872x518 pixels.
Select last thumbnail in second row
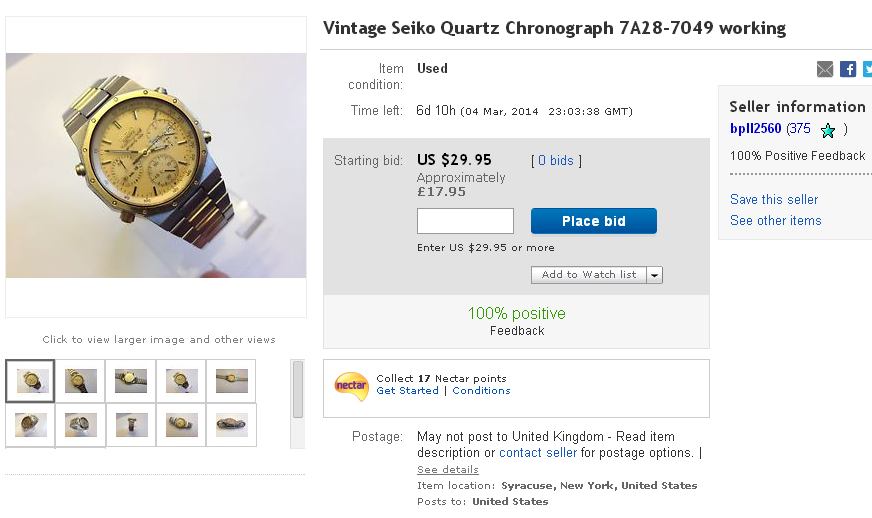[x=231, y=424]
